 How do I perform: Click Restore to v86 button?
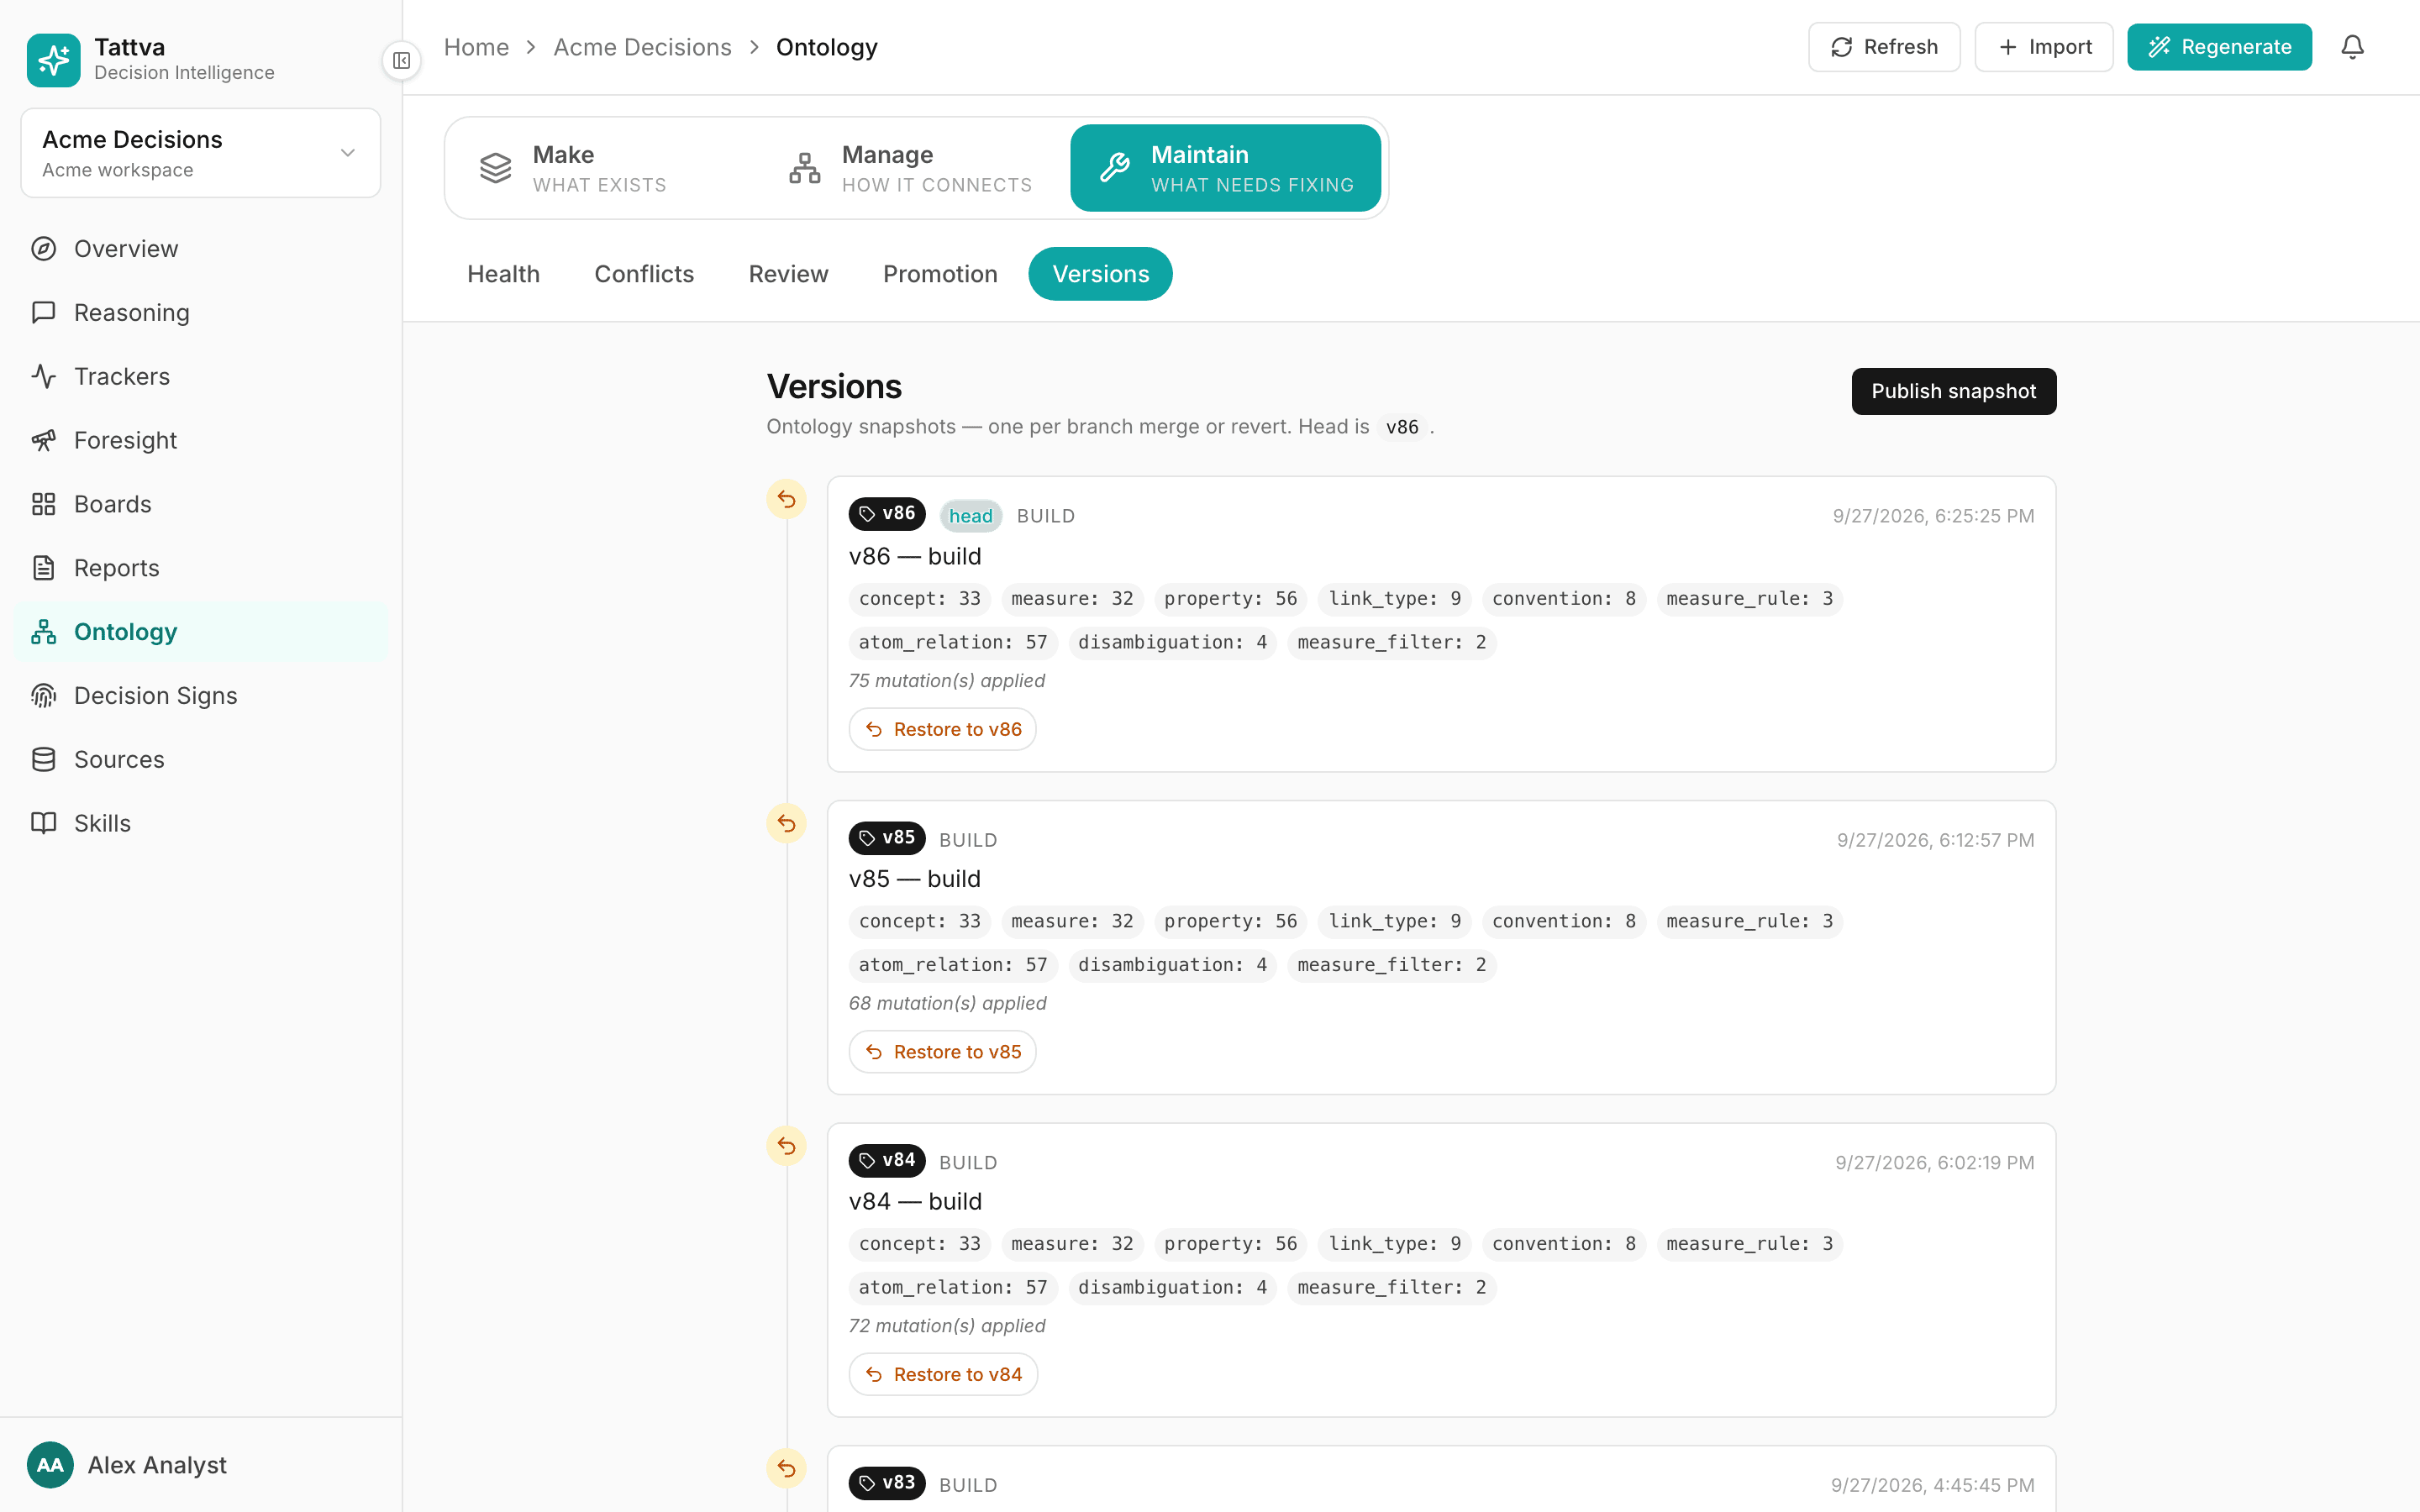(942, 729)
